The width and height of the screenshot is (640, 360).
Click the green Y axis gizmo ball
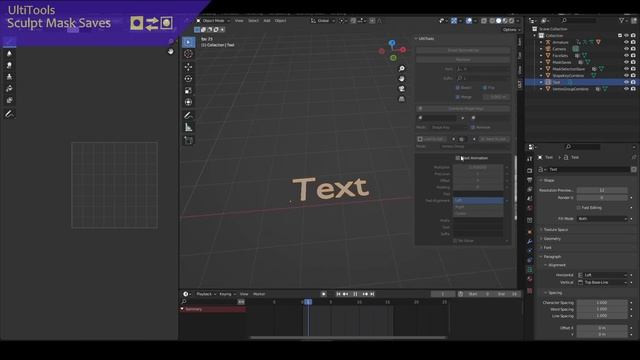coord(393,58)
